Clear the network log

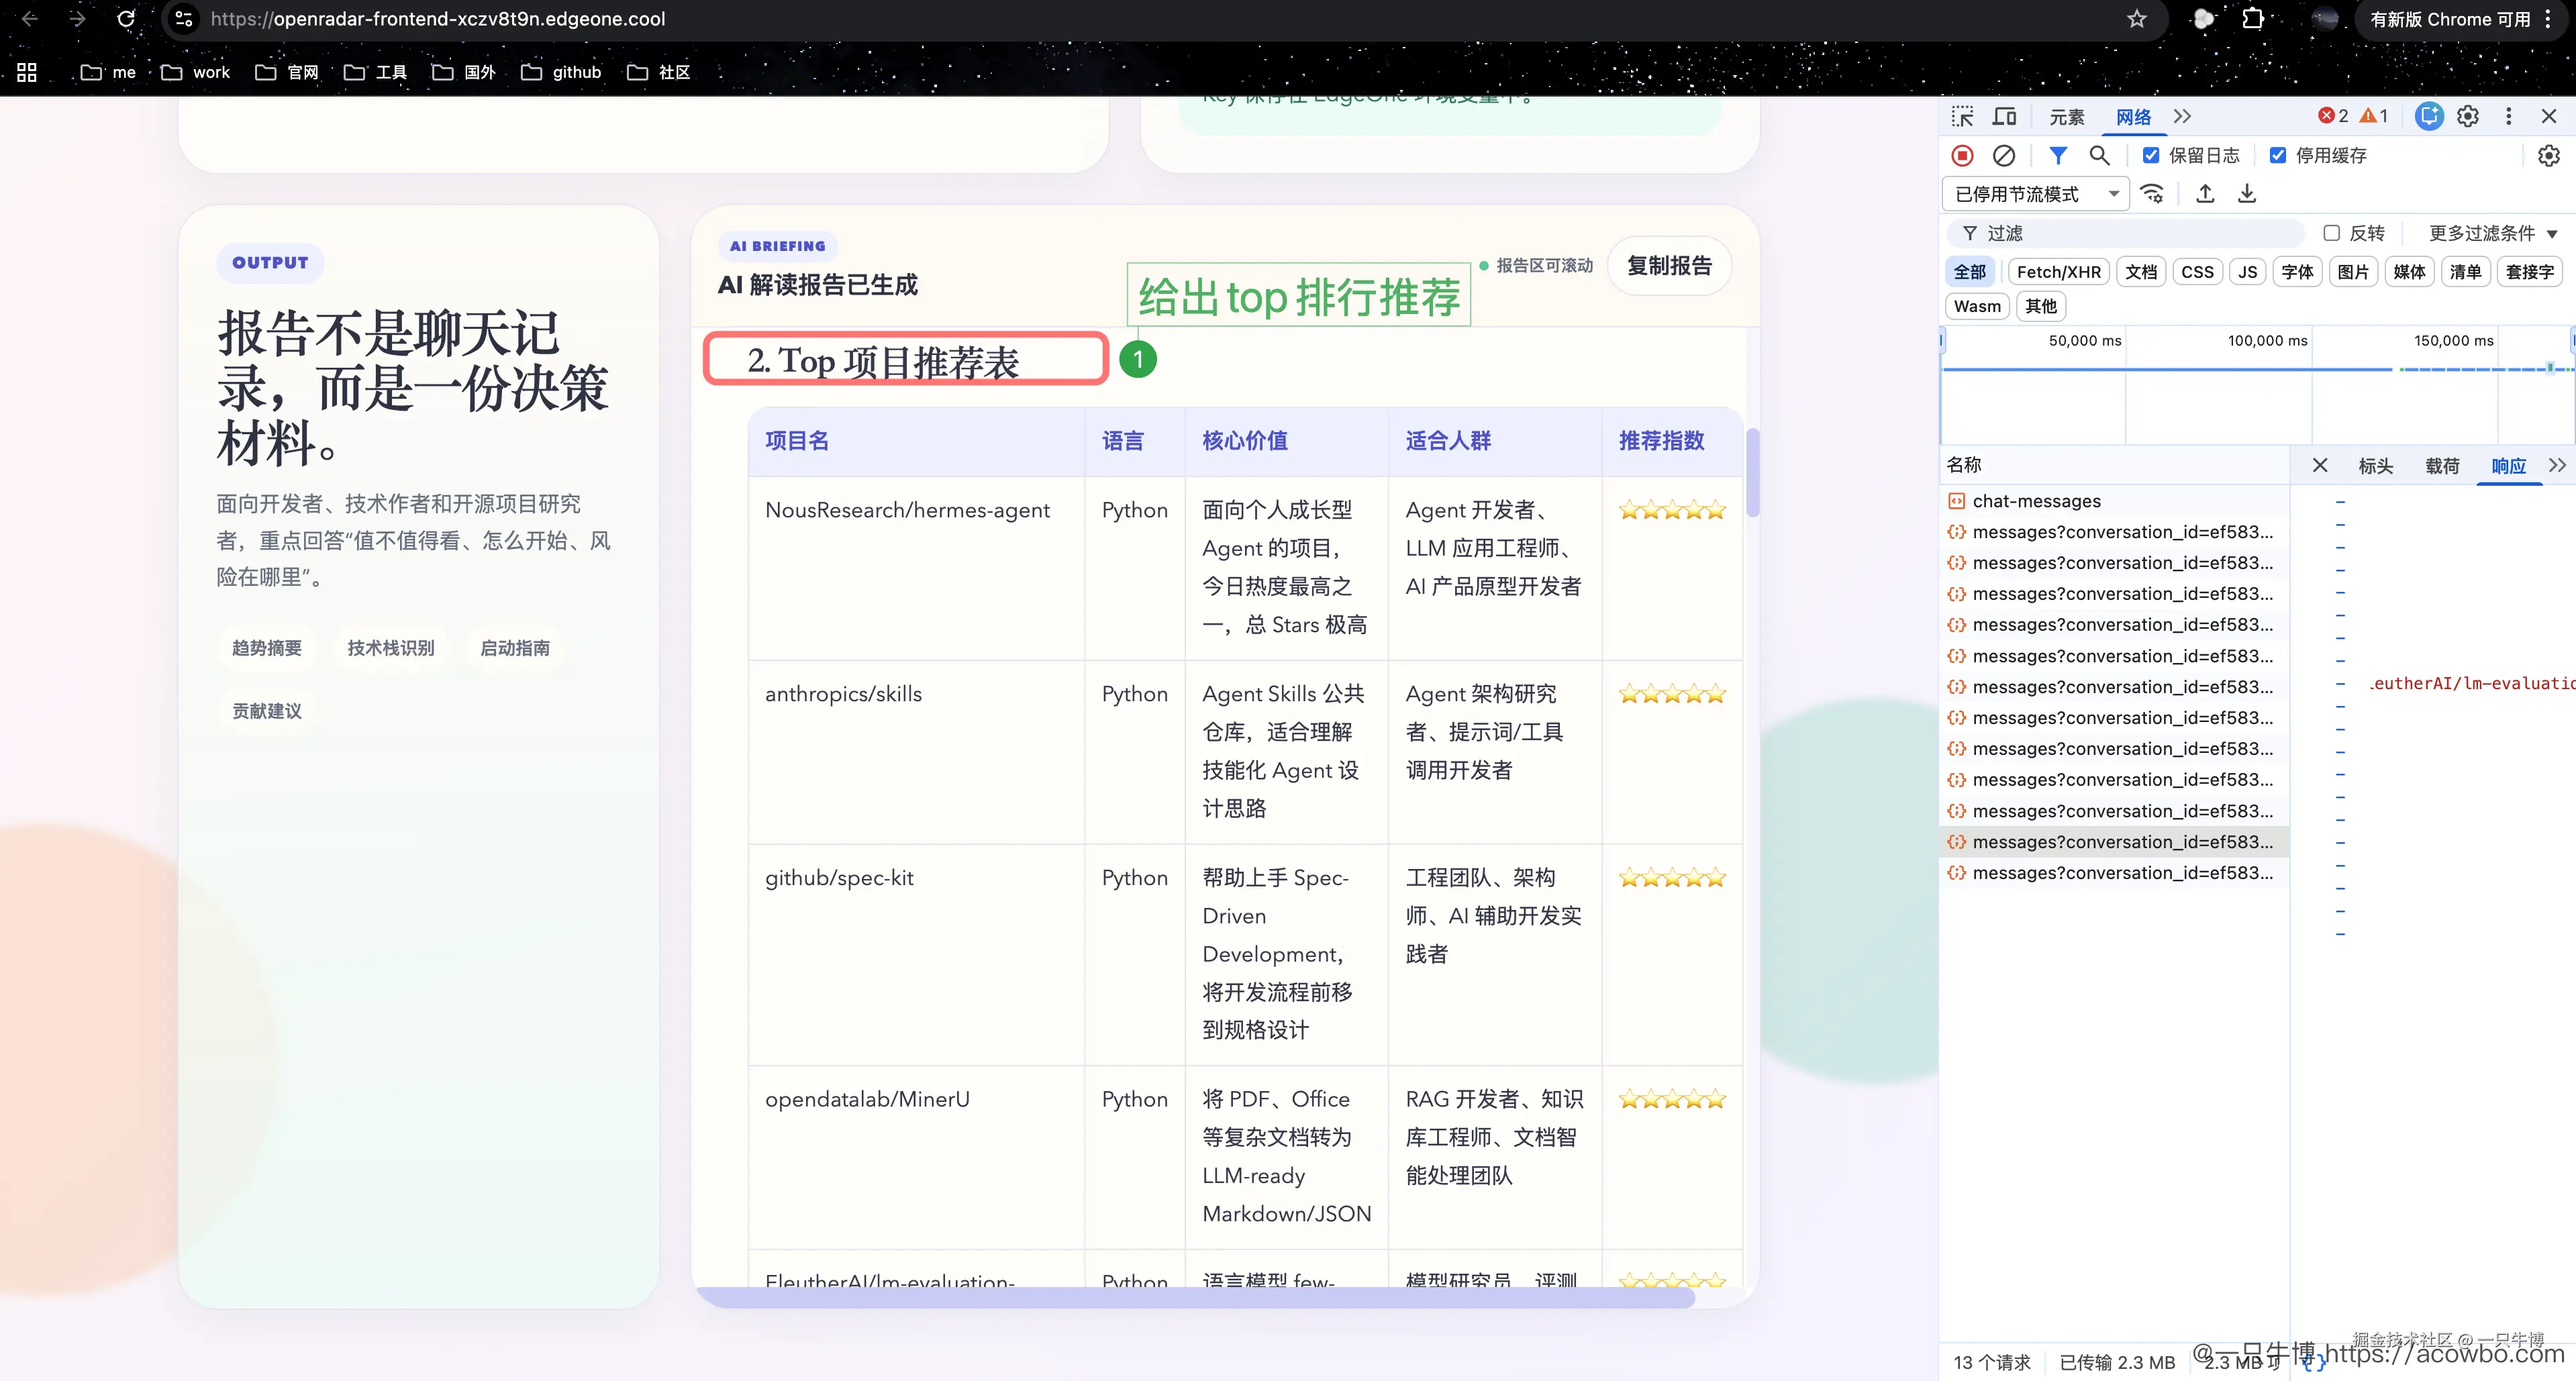click(x=2004, y=155)
